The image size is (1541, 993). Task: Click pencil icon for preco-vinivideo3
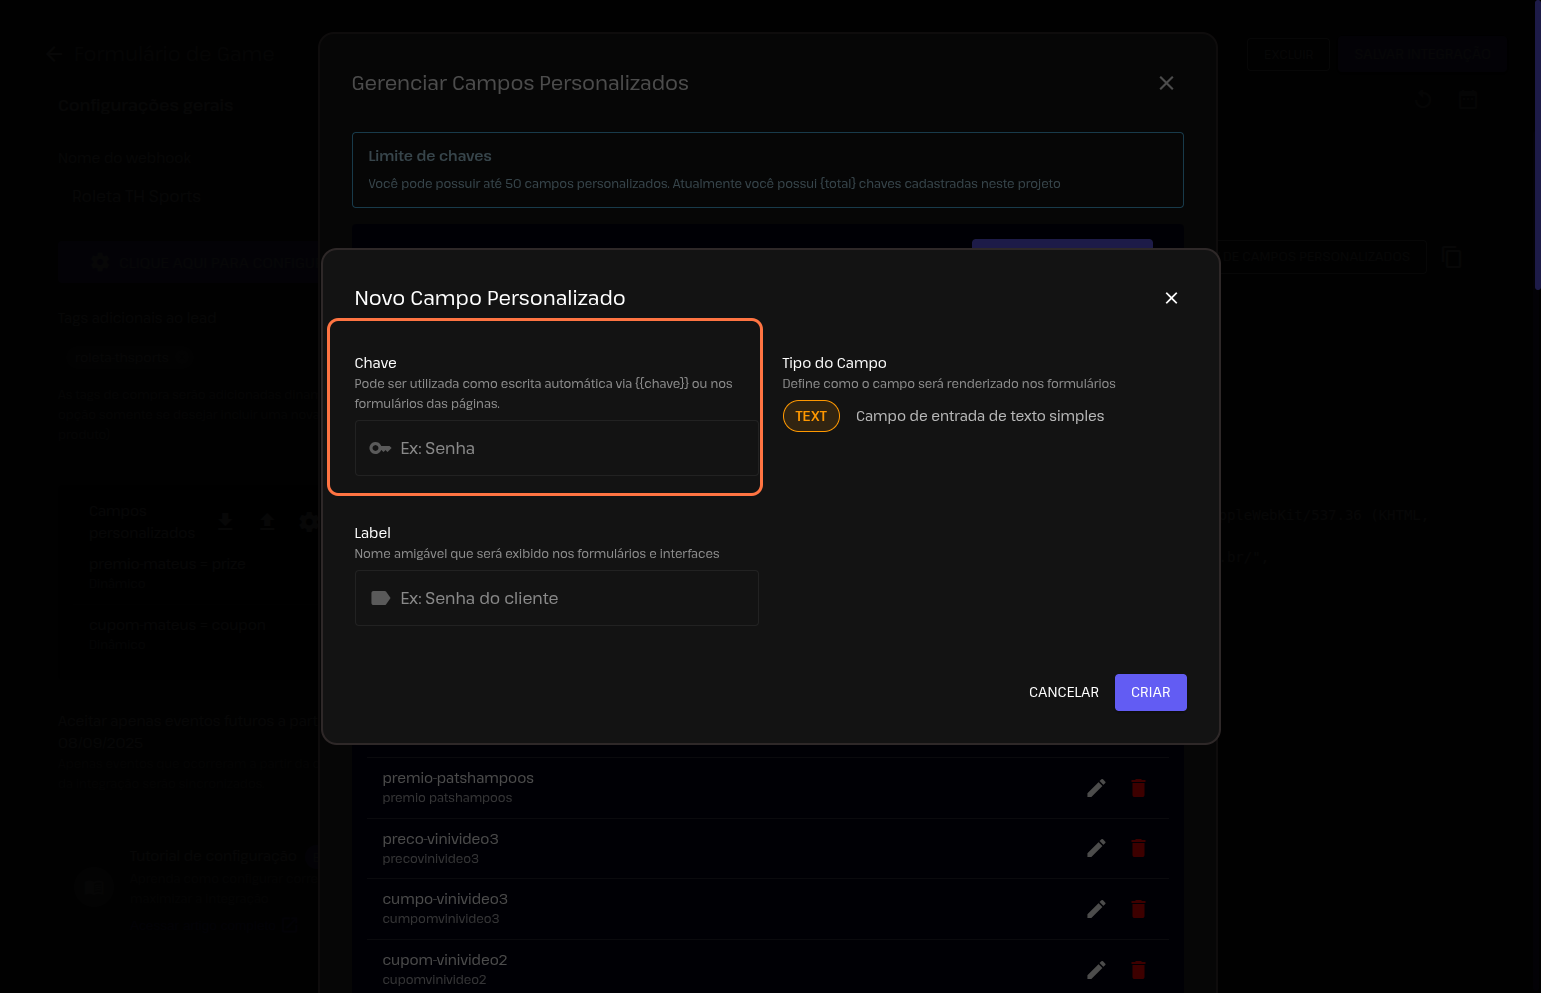[1096, 848]
